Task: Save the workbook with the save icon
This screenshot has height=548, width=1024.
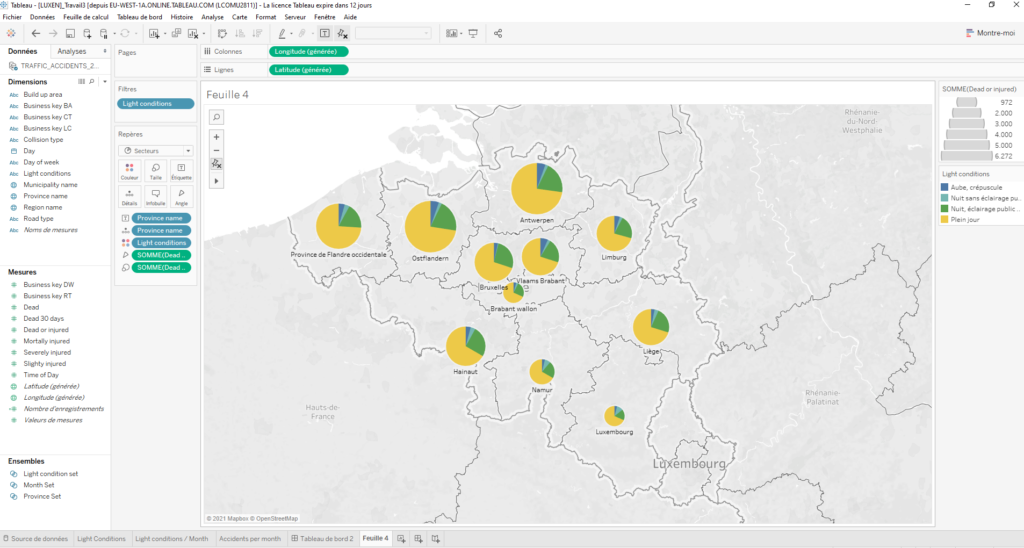Action: (70, 33)
